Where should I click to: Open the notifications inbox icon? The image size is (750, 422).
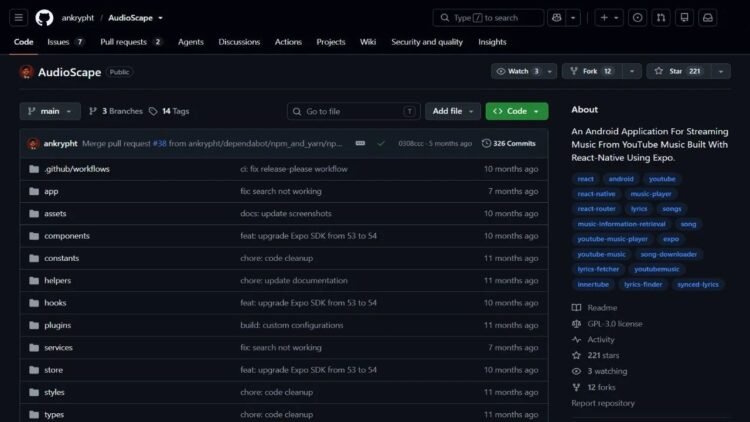708,18
